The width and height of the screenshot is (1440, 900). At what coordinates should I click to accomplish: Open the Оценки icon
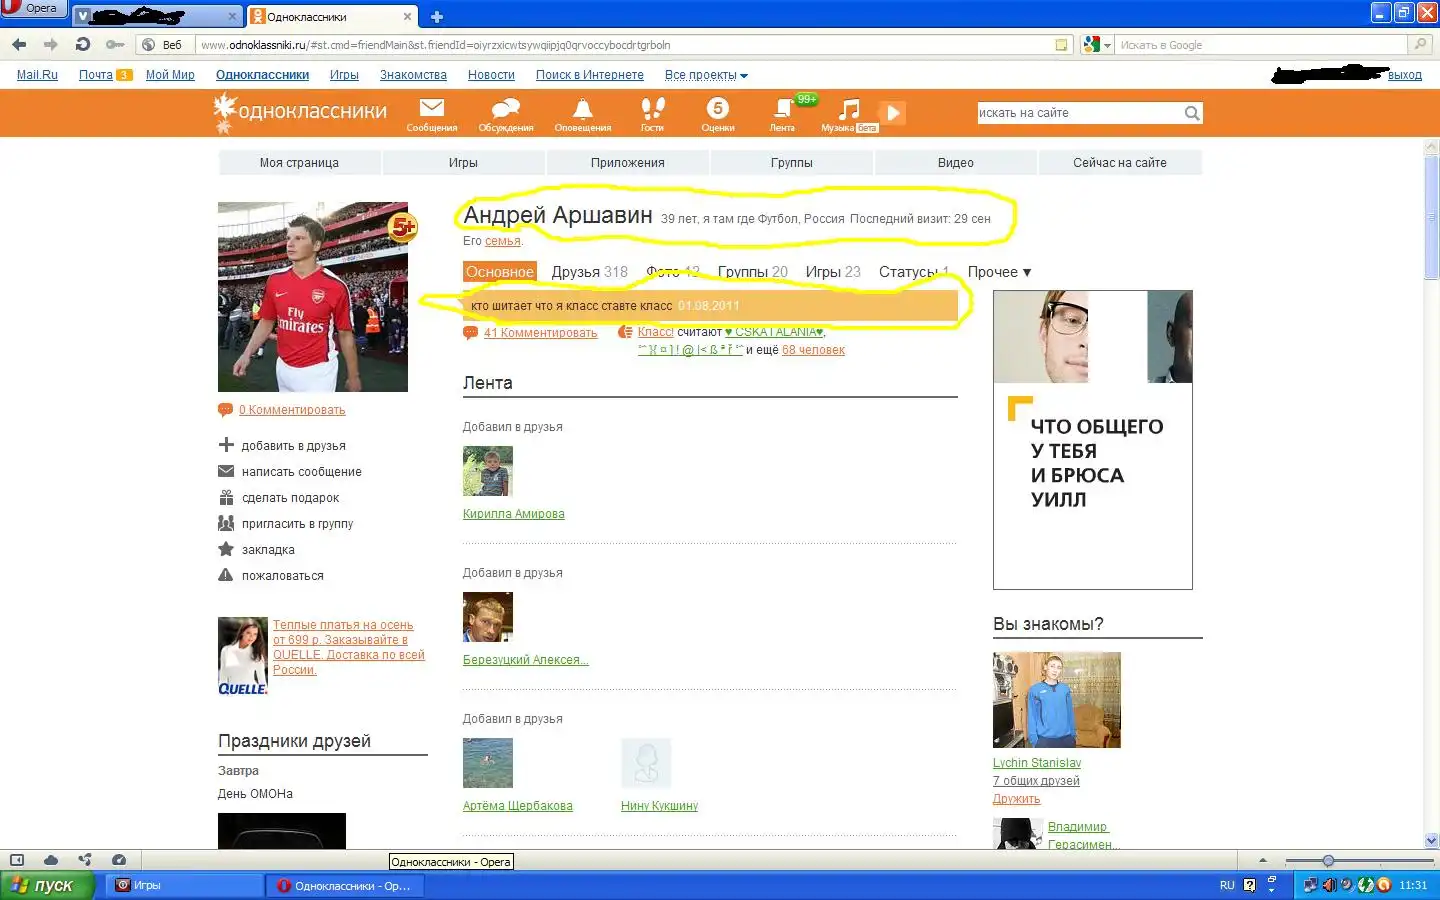coord(717,109)
